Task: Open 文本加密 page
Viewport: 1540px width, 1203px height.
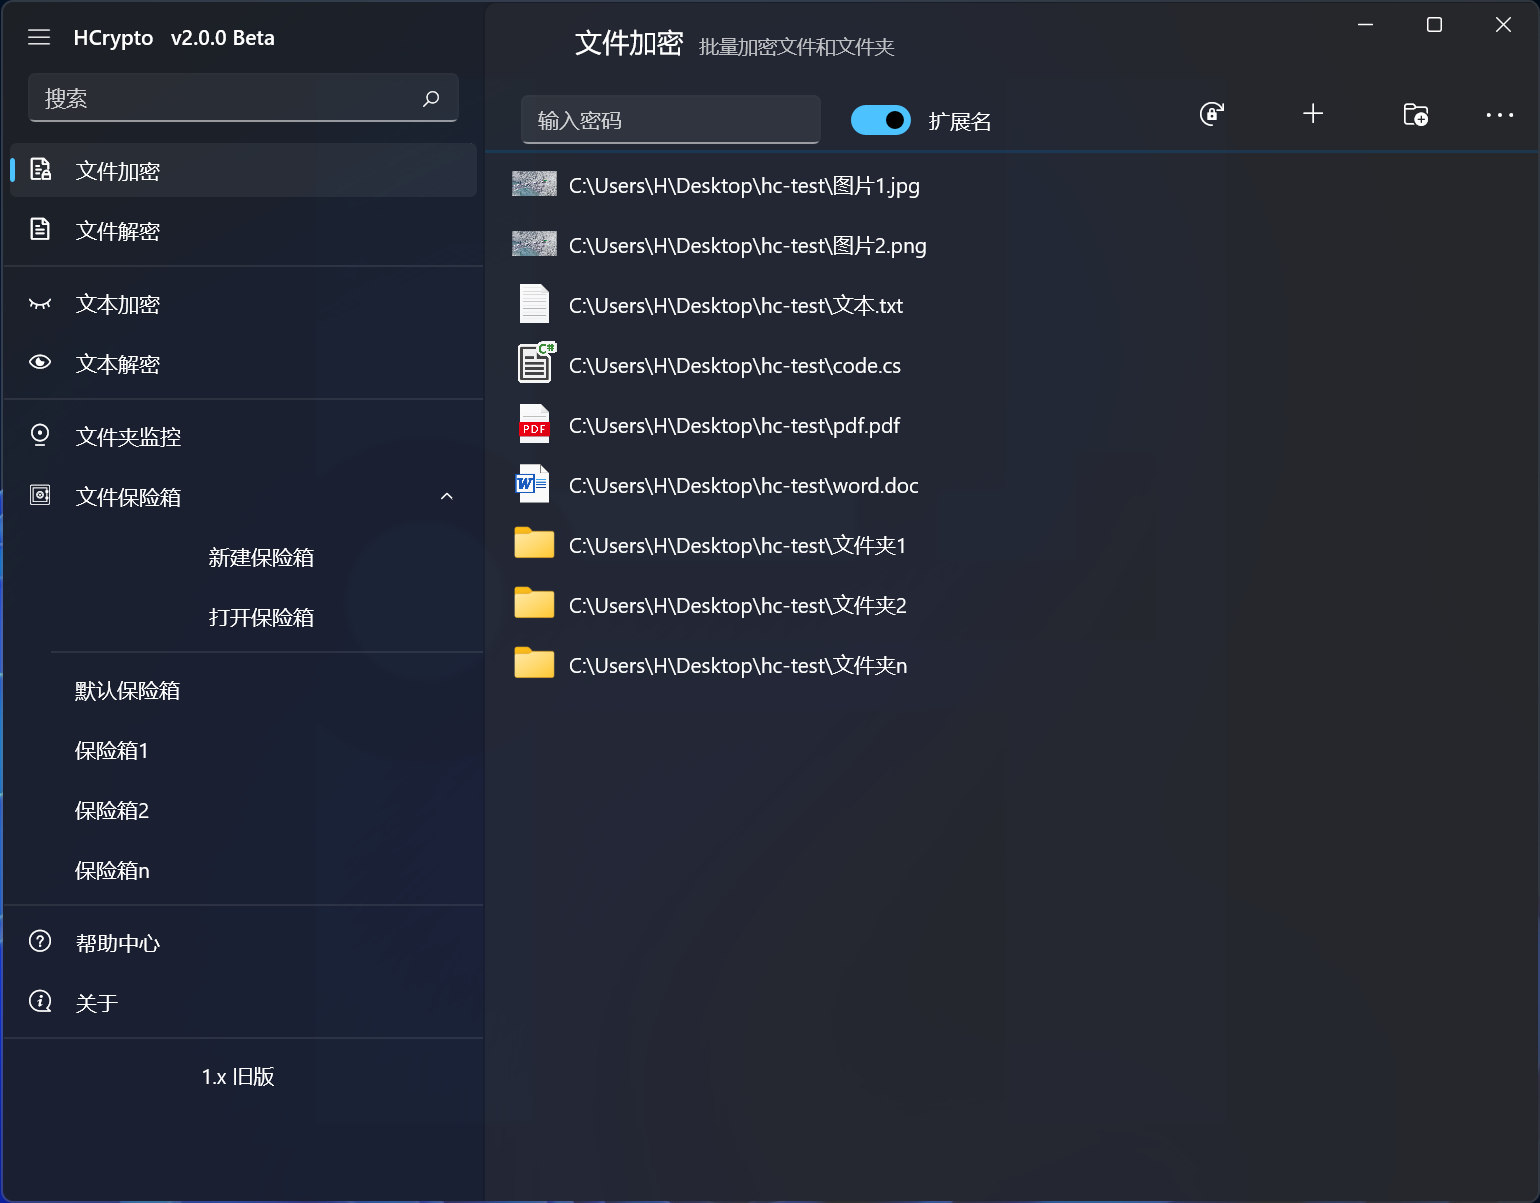Action: 243,304
